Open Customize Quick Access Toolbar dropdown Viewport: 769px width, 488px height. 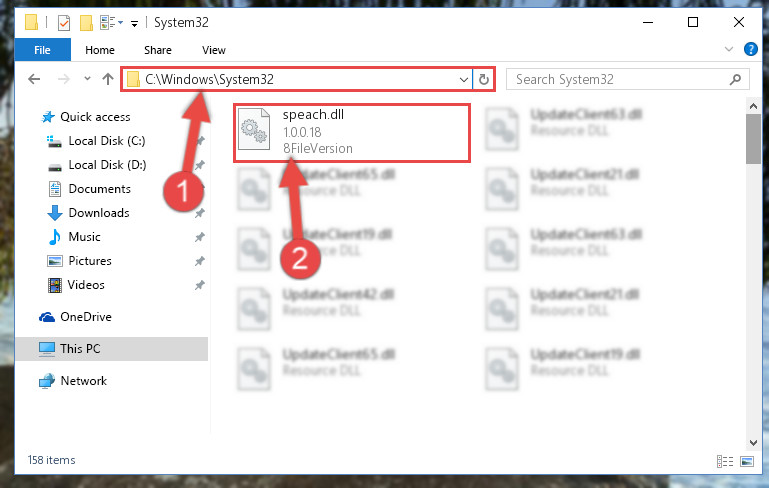point(134,23)
